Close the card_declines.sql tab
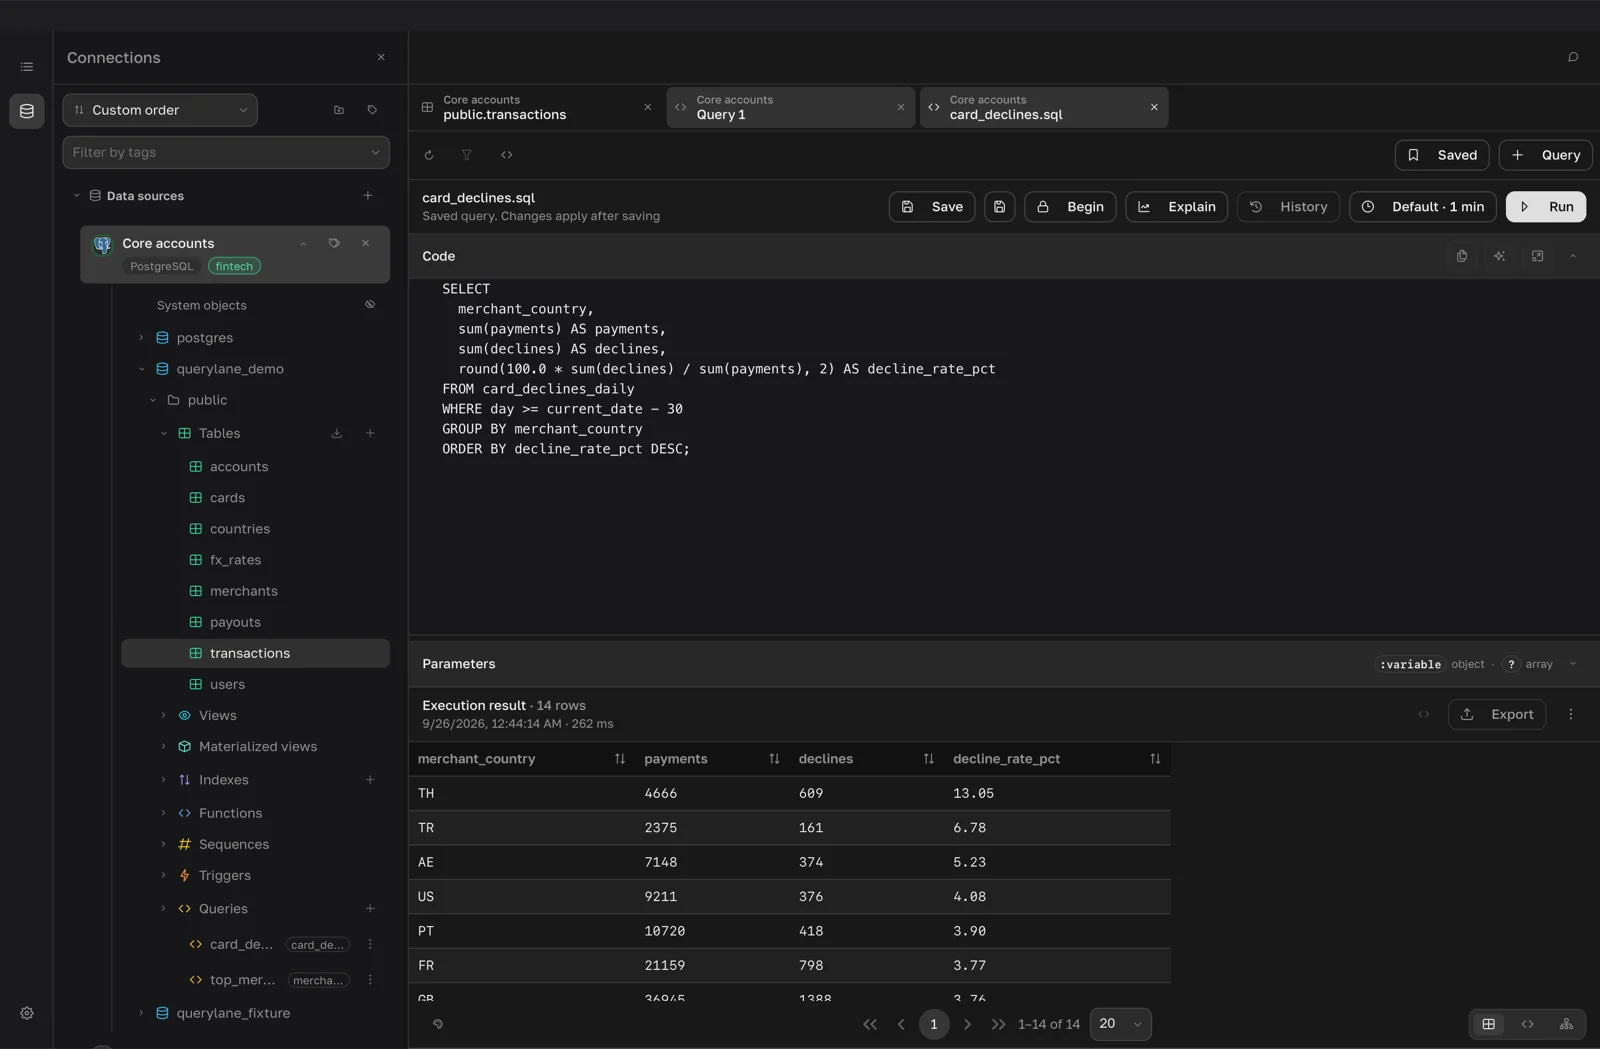This screenshot has width=1600, height=1049. tap(1154, 107)
